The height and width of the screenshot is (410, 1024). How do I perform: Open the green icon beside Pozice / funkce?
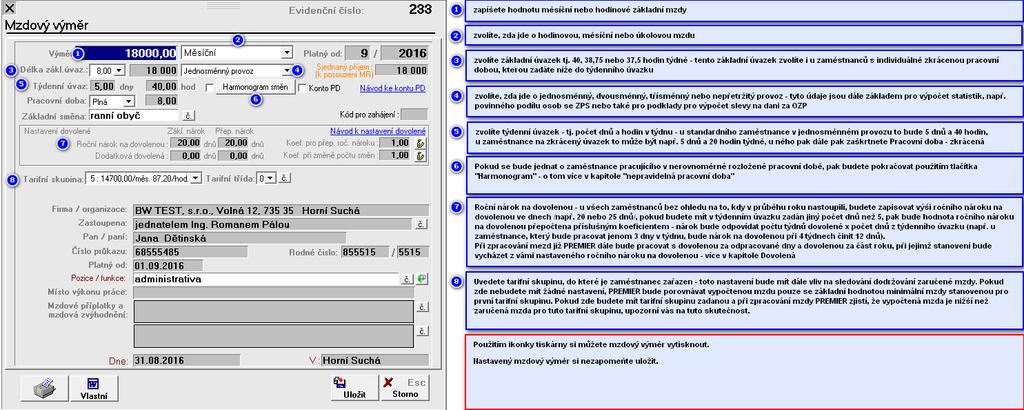coord(423,279)
